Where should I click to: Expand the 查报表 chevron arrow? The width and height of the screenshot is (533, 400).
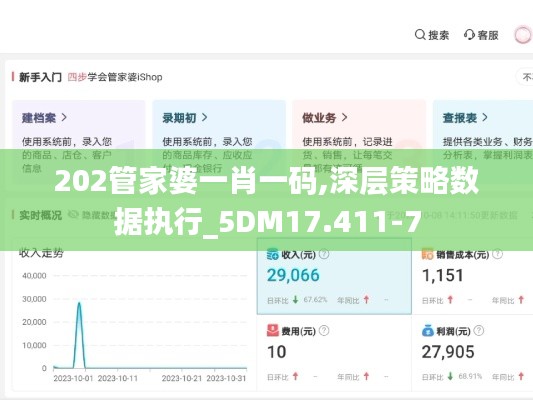tap(485, 118)
